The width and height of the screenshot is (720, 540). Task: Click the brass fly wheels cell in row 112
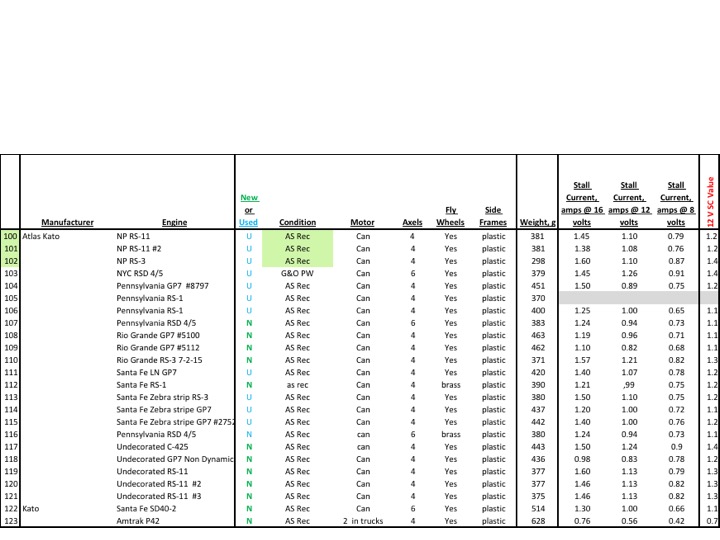click(451, 385)
